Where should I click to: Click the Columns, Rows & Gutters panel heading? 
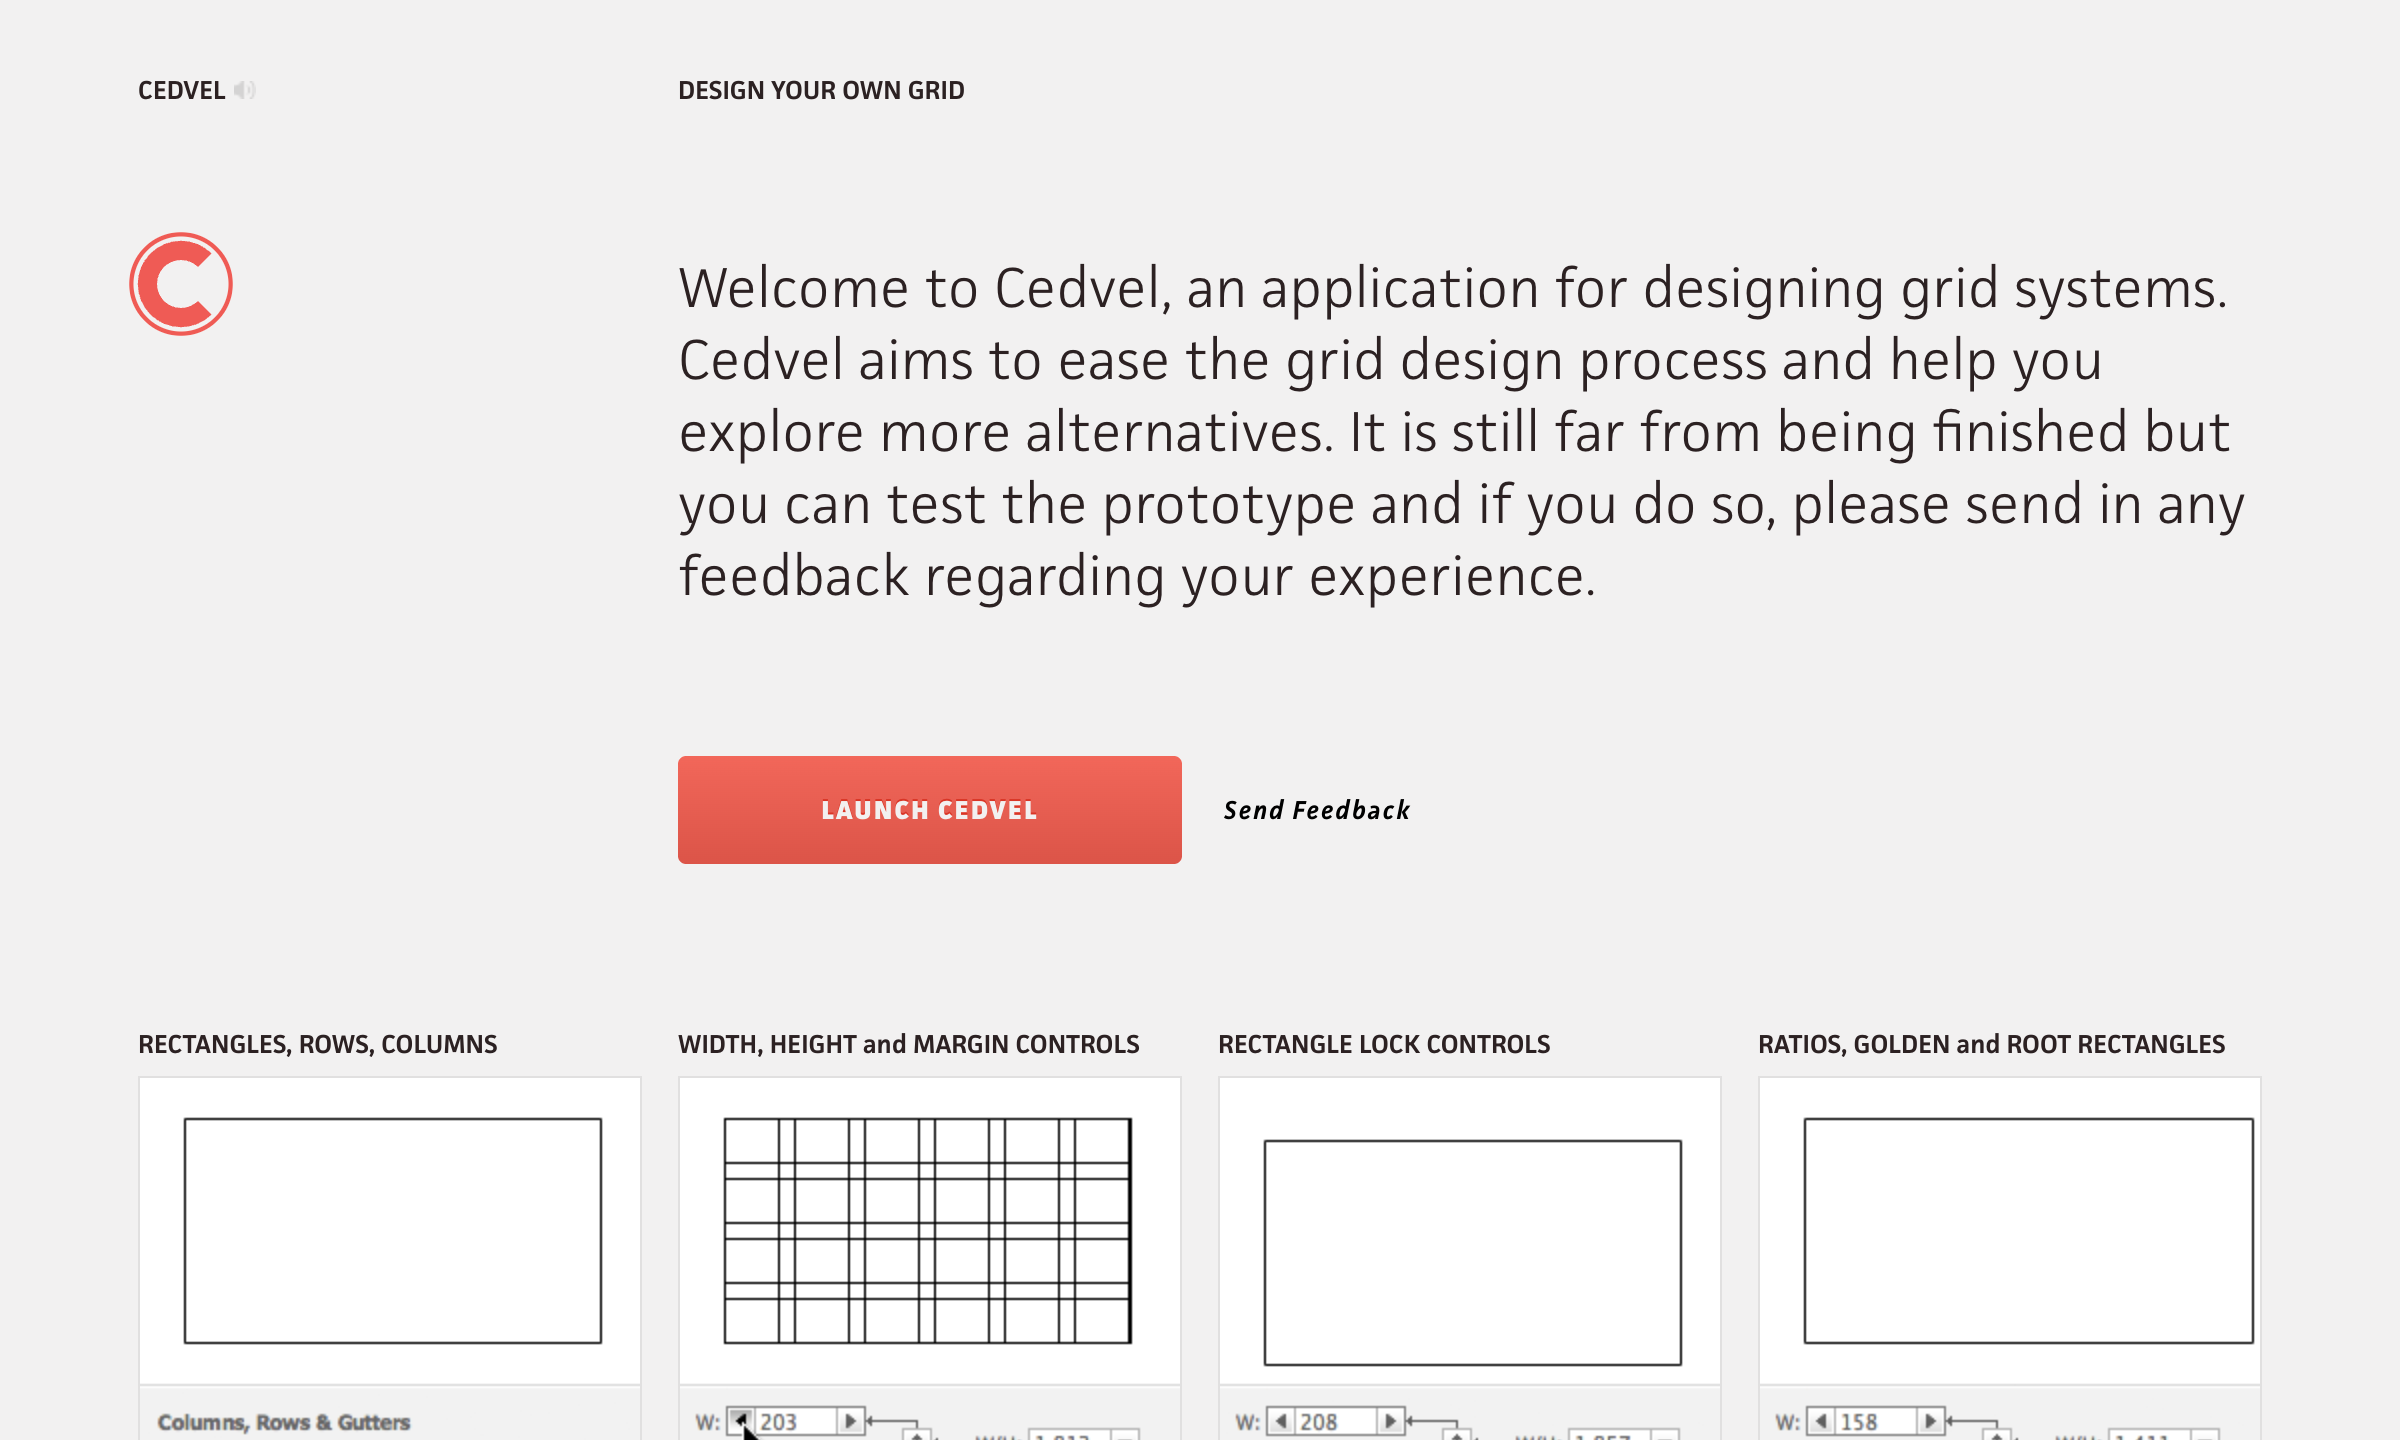284,1422
